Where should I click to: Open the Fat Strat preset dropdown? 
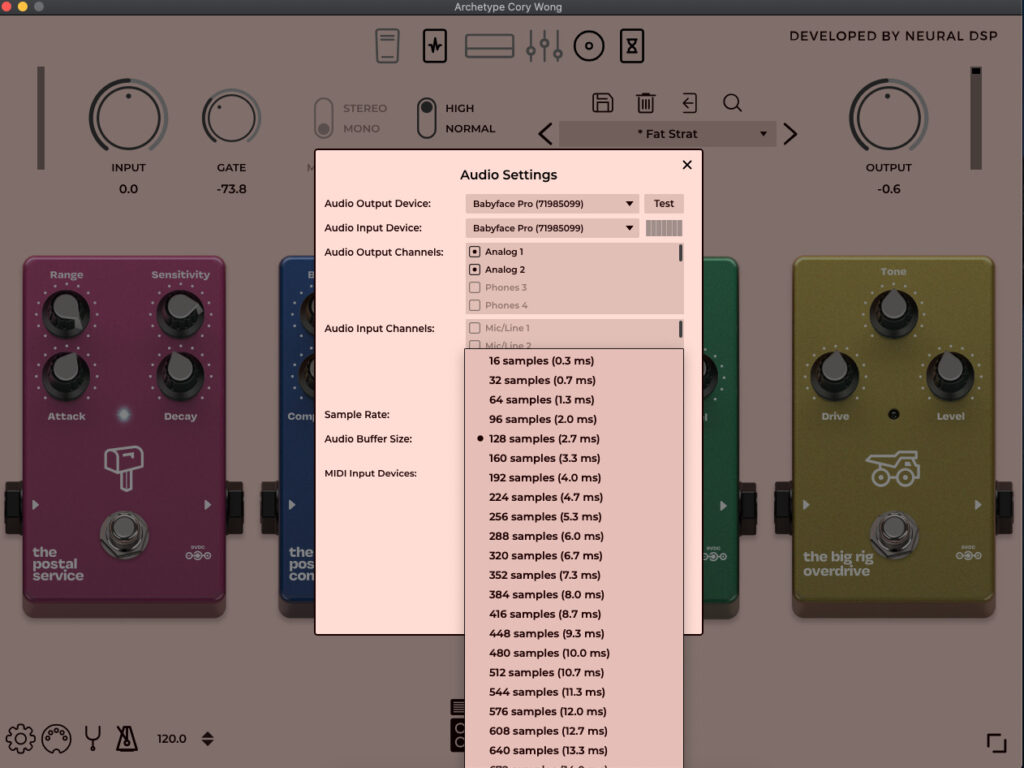point(667,134)
